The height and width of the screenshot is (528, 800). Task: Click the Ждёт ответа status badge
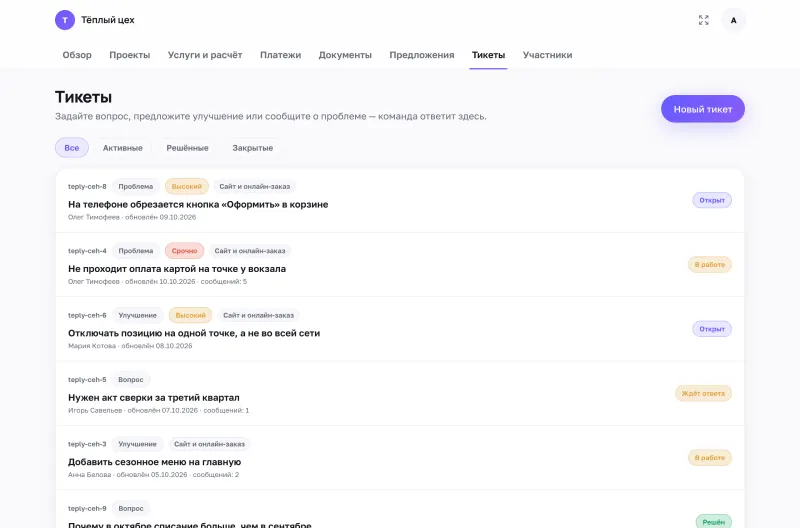[x=703, y=393]
